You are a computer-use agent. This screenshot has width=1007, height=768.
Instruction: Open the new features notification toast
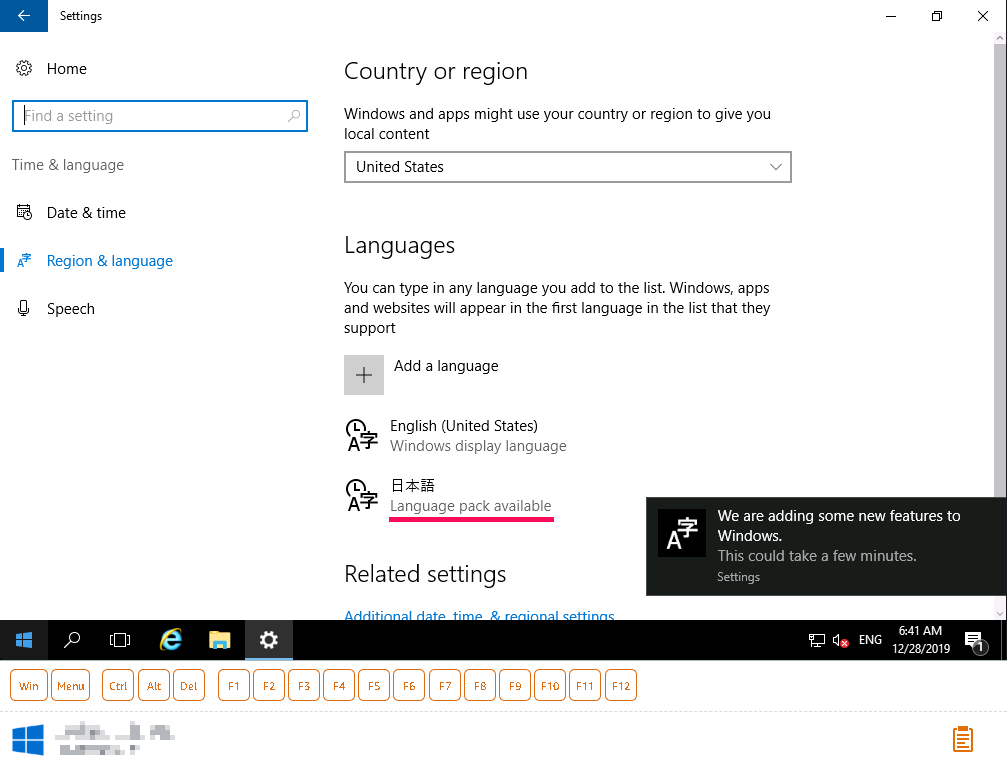point(825,546)
